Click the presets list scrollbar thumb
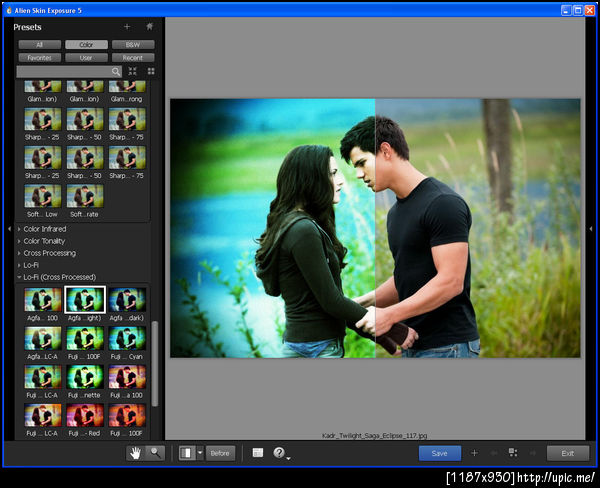 pos(155,364)
